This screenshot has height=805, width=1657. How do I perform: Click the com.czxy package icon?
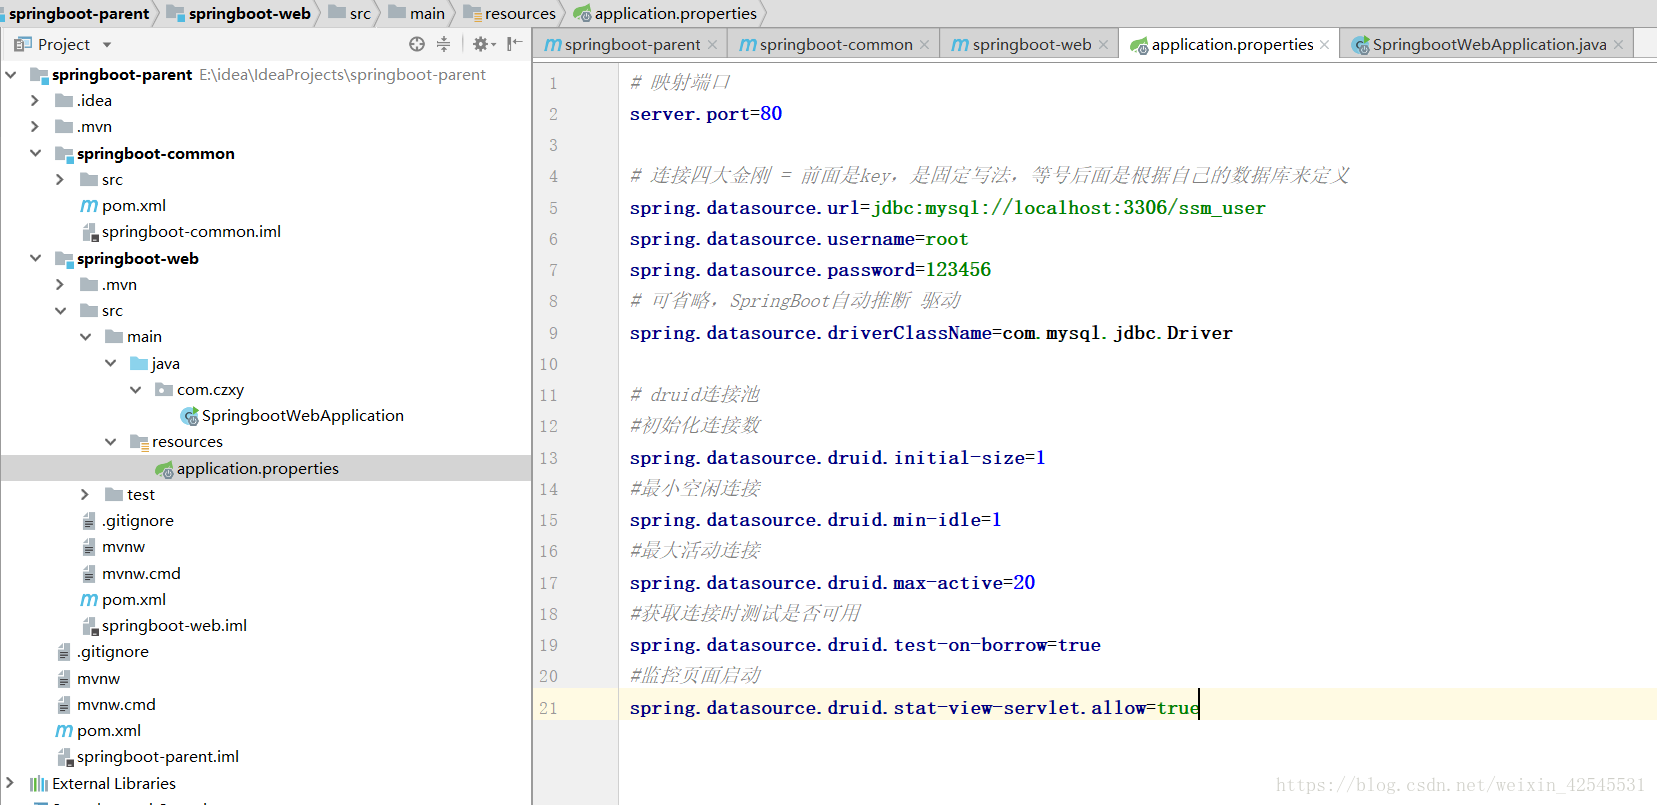(x=164, y=389)
